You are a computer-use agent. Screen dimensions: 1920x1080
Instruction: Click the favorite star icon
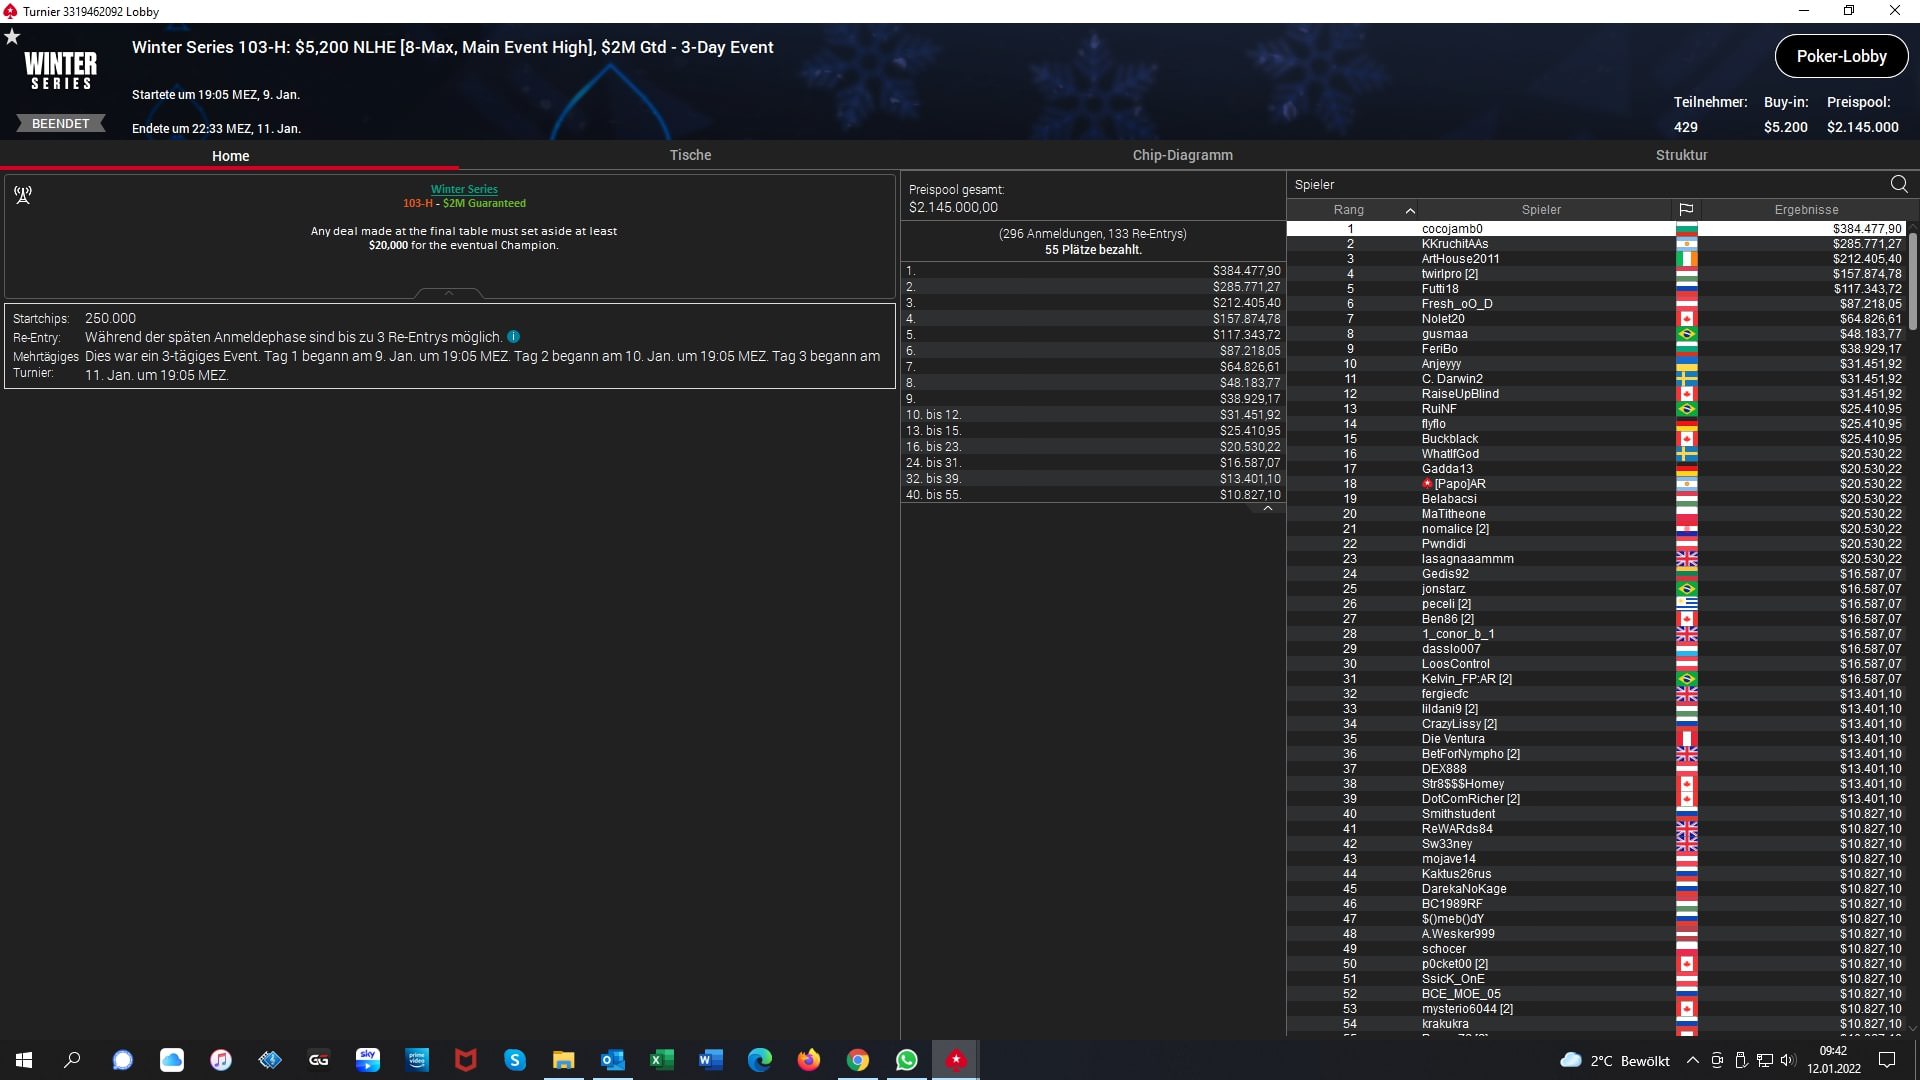click(x=12, y=37)
